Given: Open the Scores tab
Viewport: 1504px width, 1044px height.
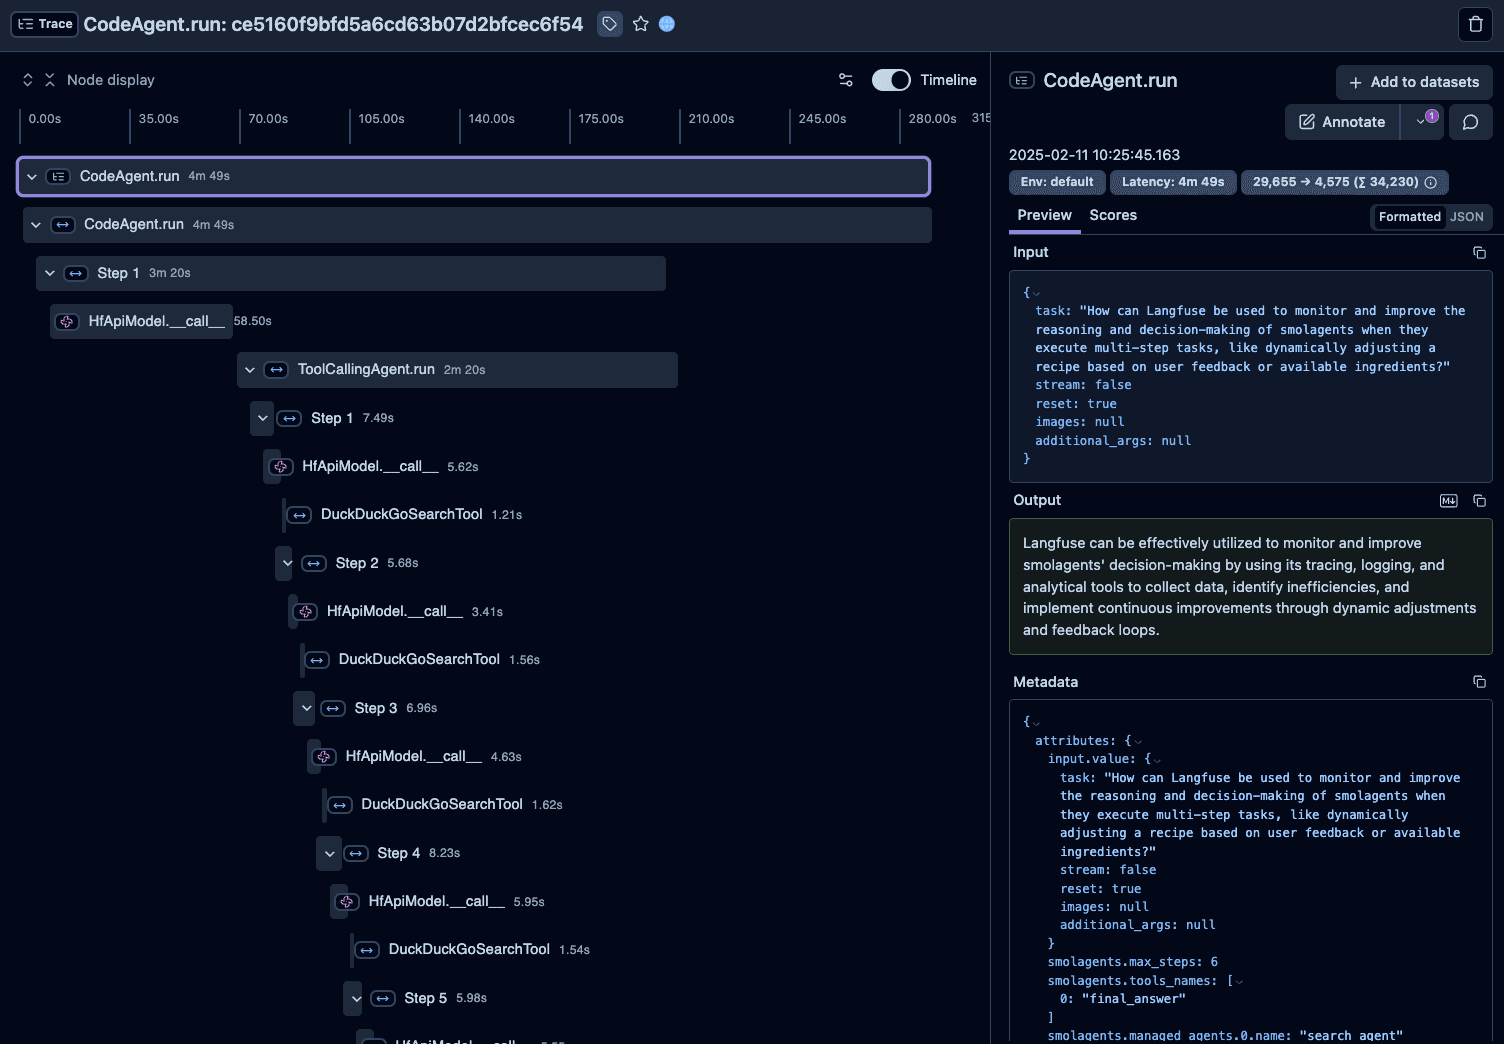Looking at the screenshot, I should (x=1113, y=215).
